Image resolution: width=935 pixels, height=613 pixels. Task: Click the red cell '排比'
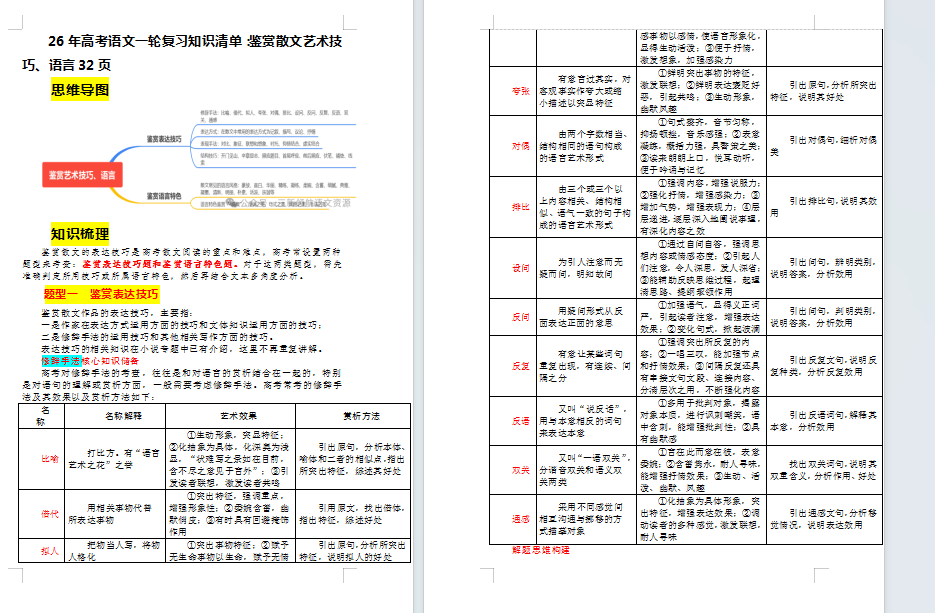click(x=521, y=206)
